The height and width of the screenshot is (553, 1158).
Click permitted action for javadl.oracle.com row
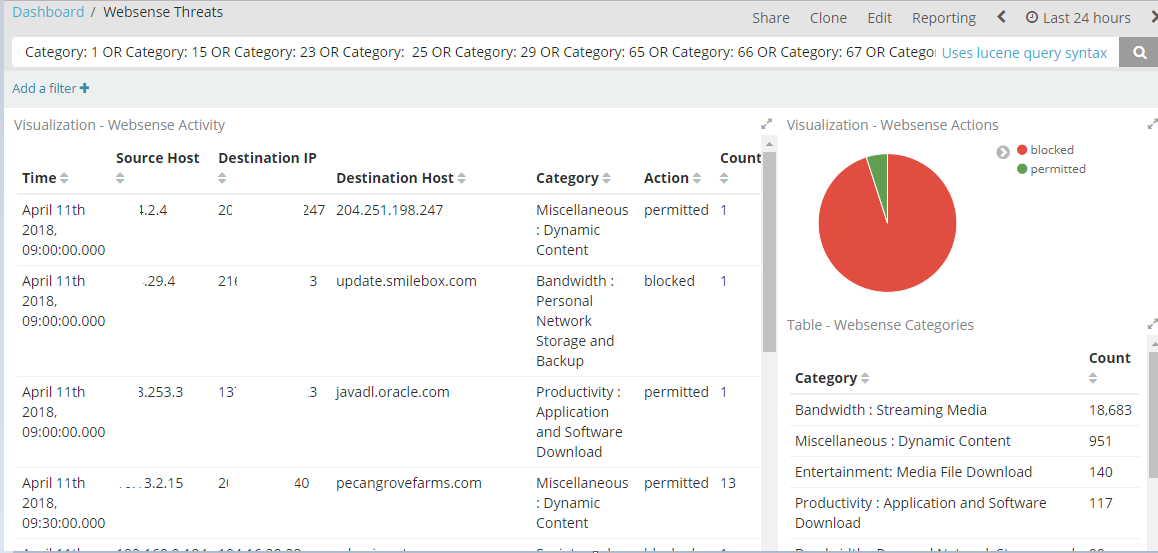coord(676,392)
